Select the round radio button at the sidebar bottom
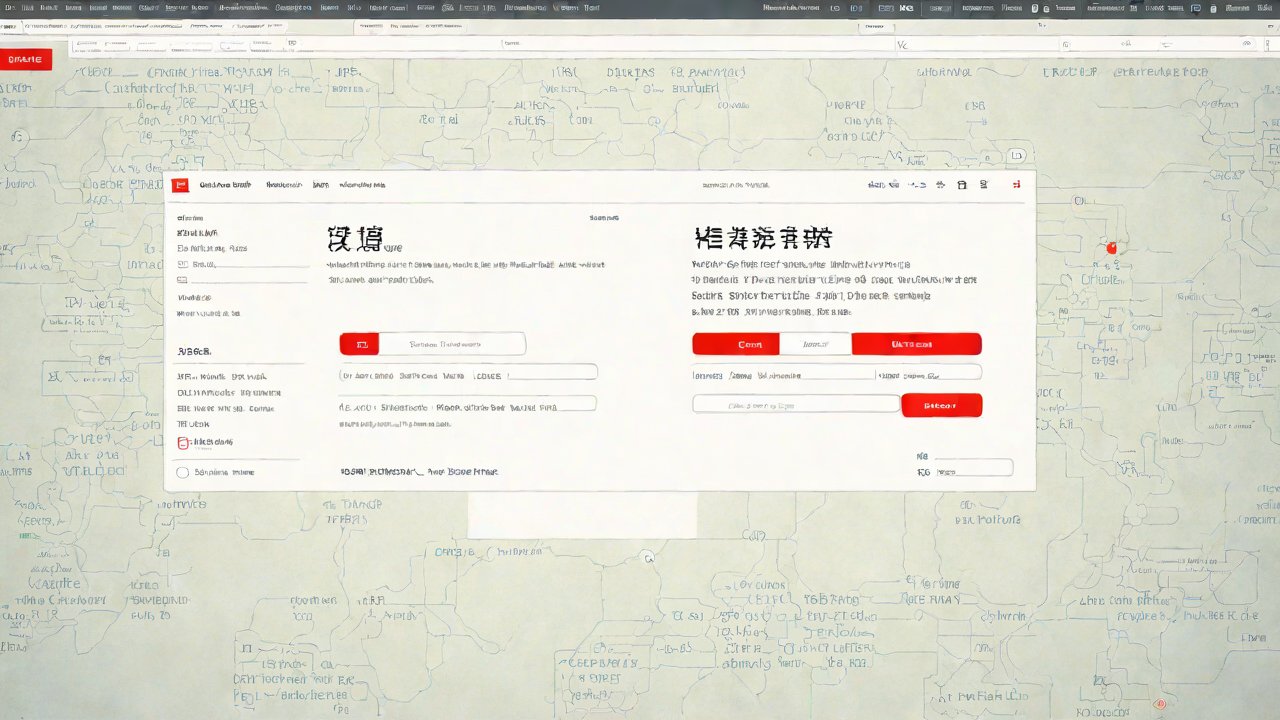 (182, 473)
